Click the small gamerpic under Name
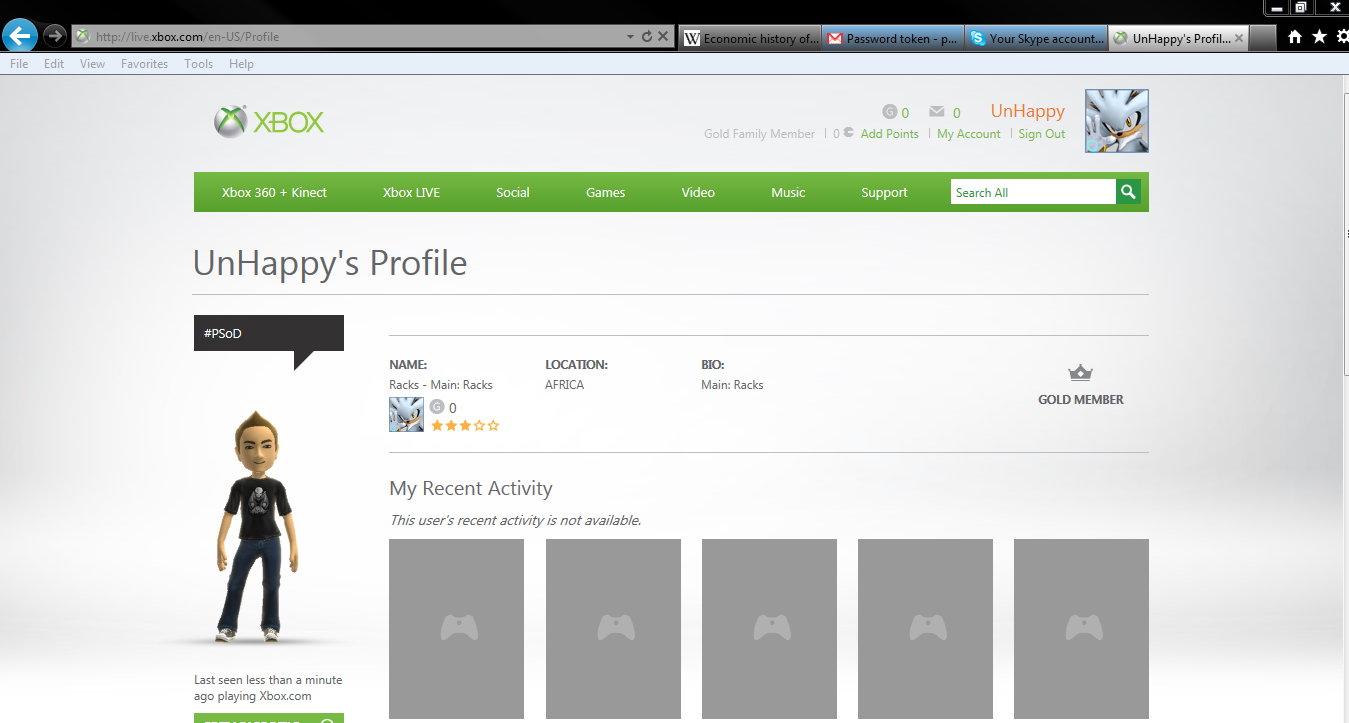Image resolution: width=1349 pixels, height=723 pixels. (x=406, y=414)
